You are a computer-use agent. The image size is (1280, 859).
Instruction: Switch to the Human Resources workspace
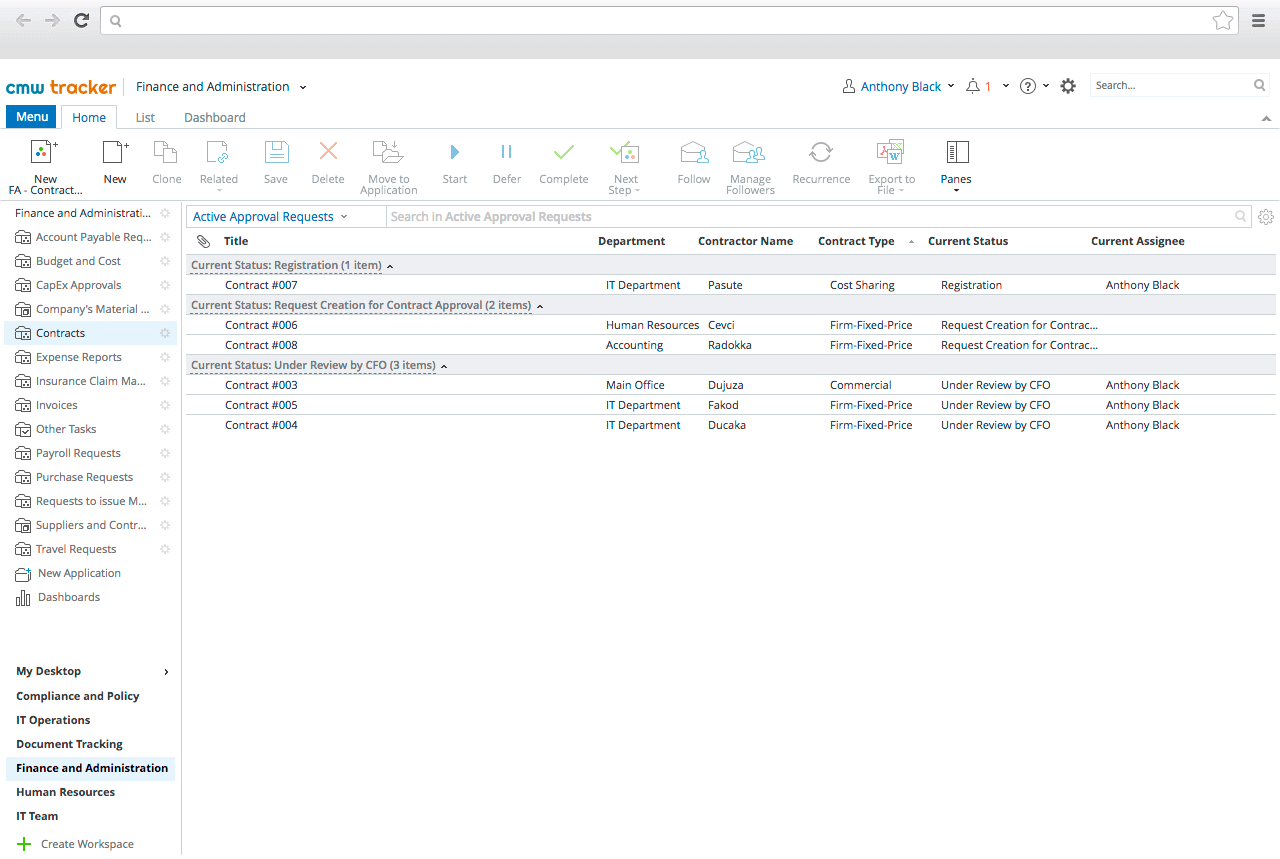pos(65,792)
